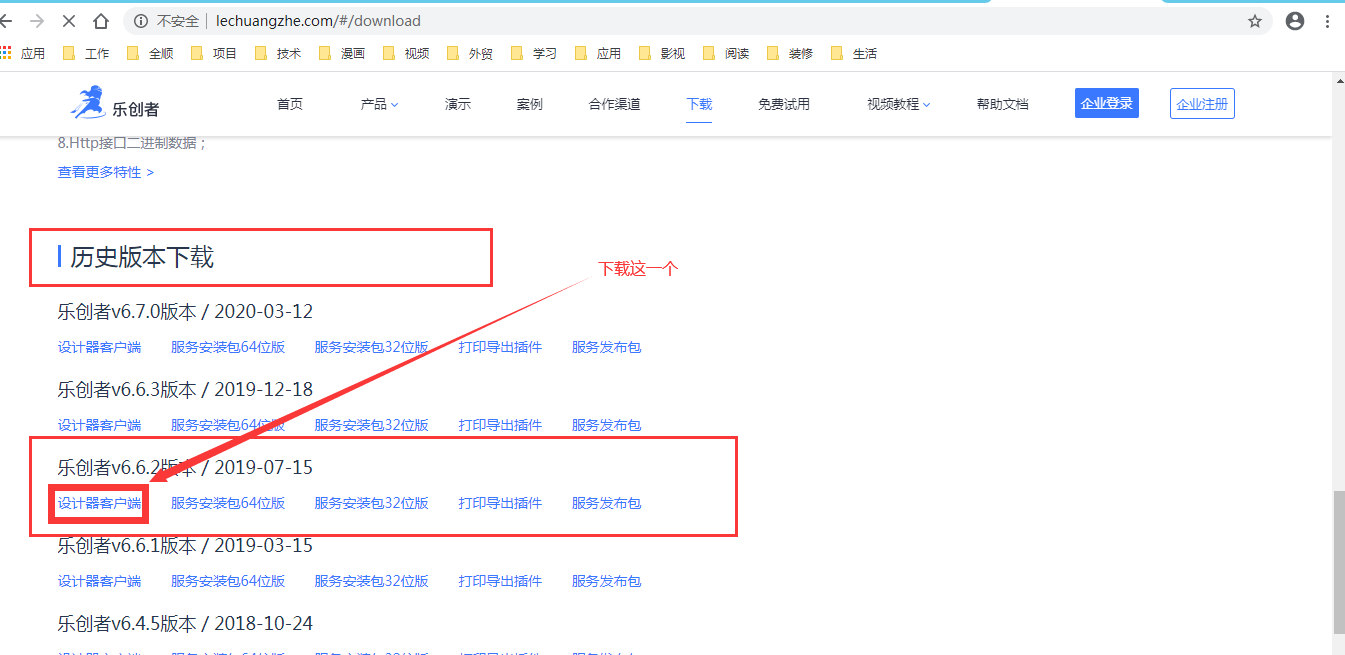Open the 影视 bookmarks folder
Screen dimensions: 1345x655
[x=662, y=53]
